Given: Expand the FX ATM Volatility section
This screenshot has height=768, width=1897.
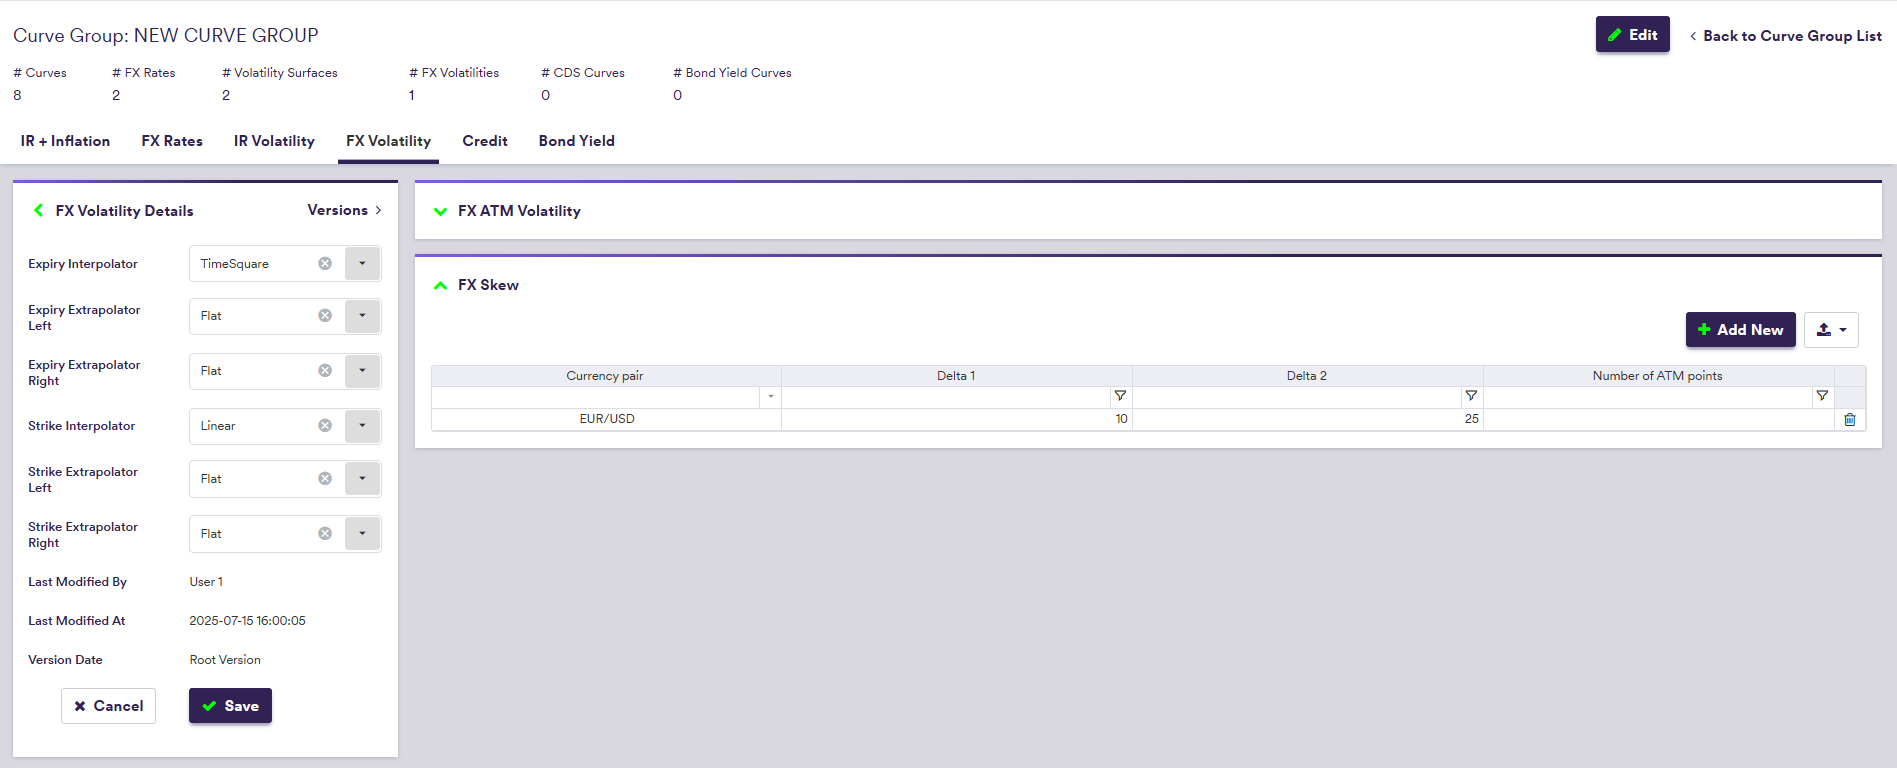Looking at the screenshot, I should tap(440, 212).
